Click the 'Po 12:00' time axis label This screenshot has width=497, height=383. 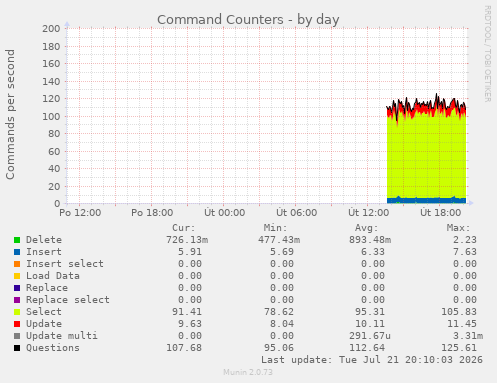pos(80,213)
